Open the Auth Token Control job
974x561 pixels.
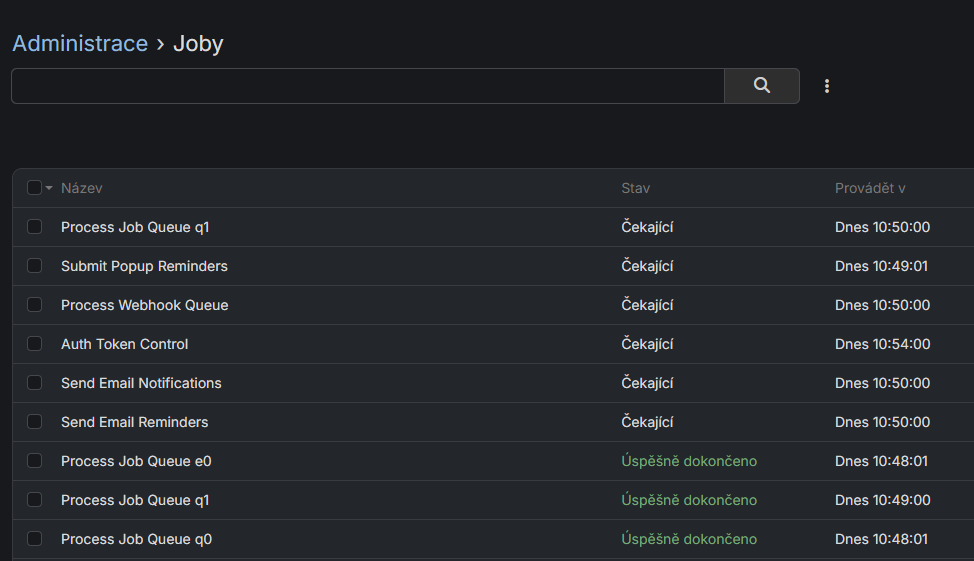click(x=124, y=344)
